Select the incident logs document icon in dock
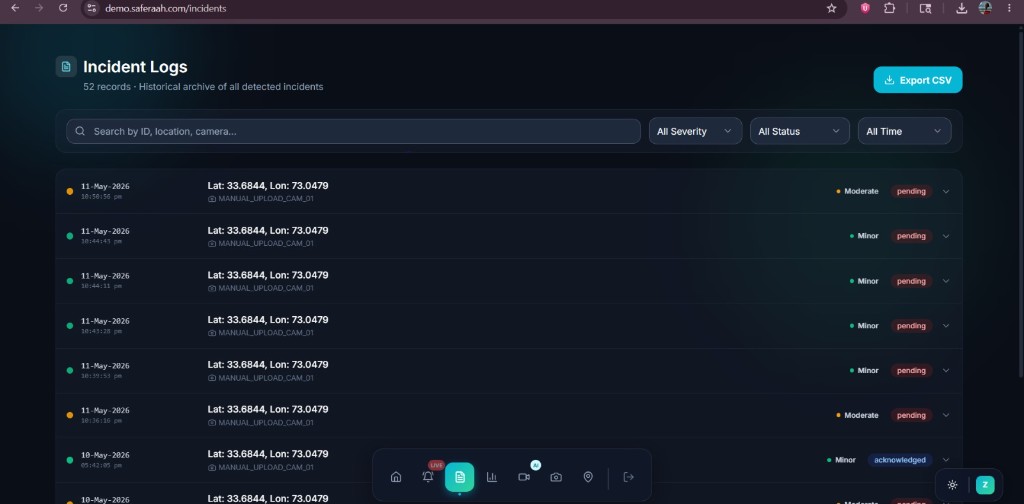Screen dimensions: 1024x504 tap(460, 477)
